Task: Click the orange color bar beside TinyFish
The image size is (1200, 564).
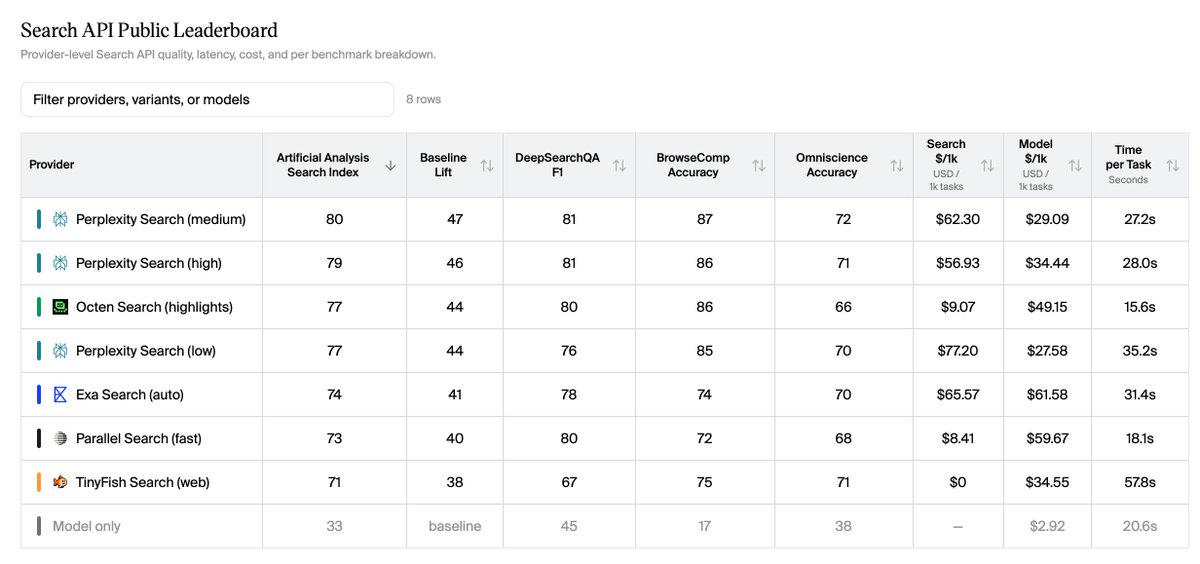Action: pyautogui.click(x=38, y=482)
